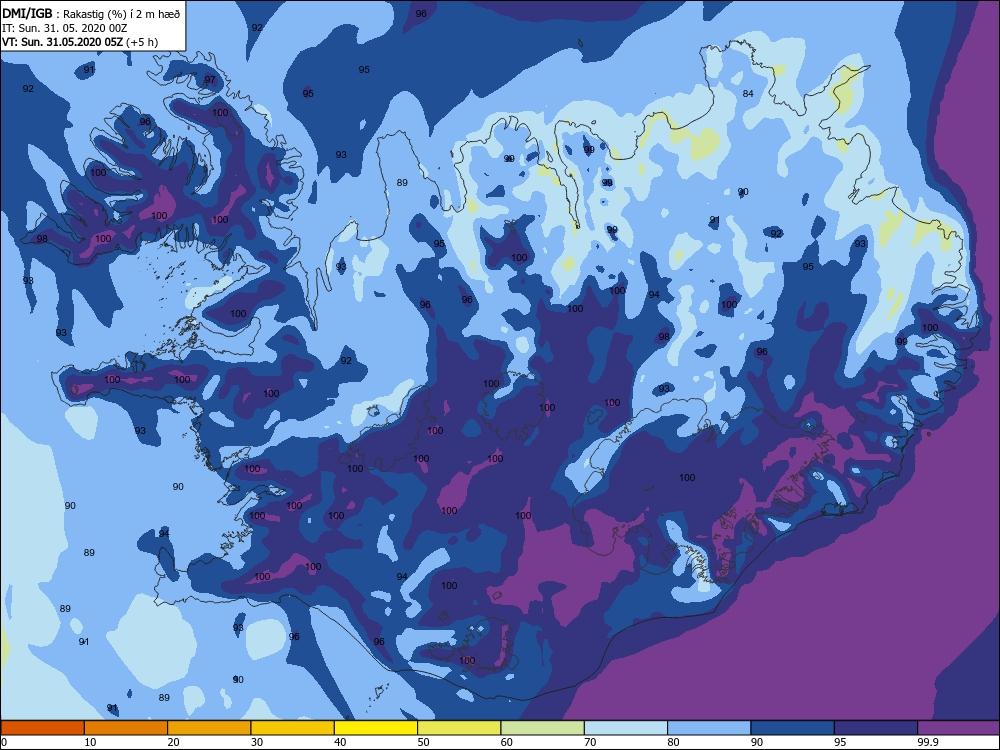The height and width of the screenshot is (750, 1000).
Task: Pick the bright yellow 40–50 legend swatch
Action: pyautogui.click(x=376, y=728)
